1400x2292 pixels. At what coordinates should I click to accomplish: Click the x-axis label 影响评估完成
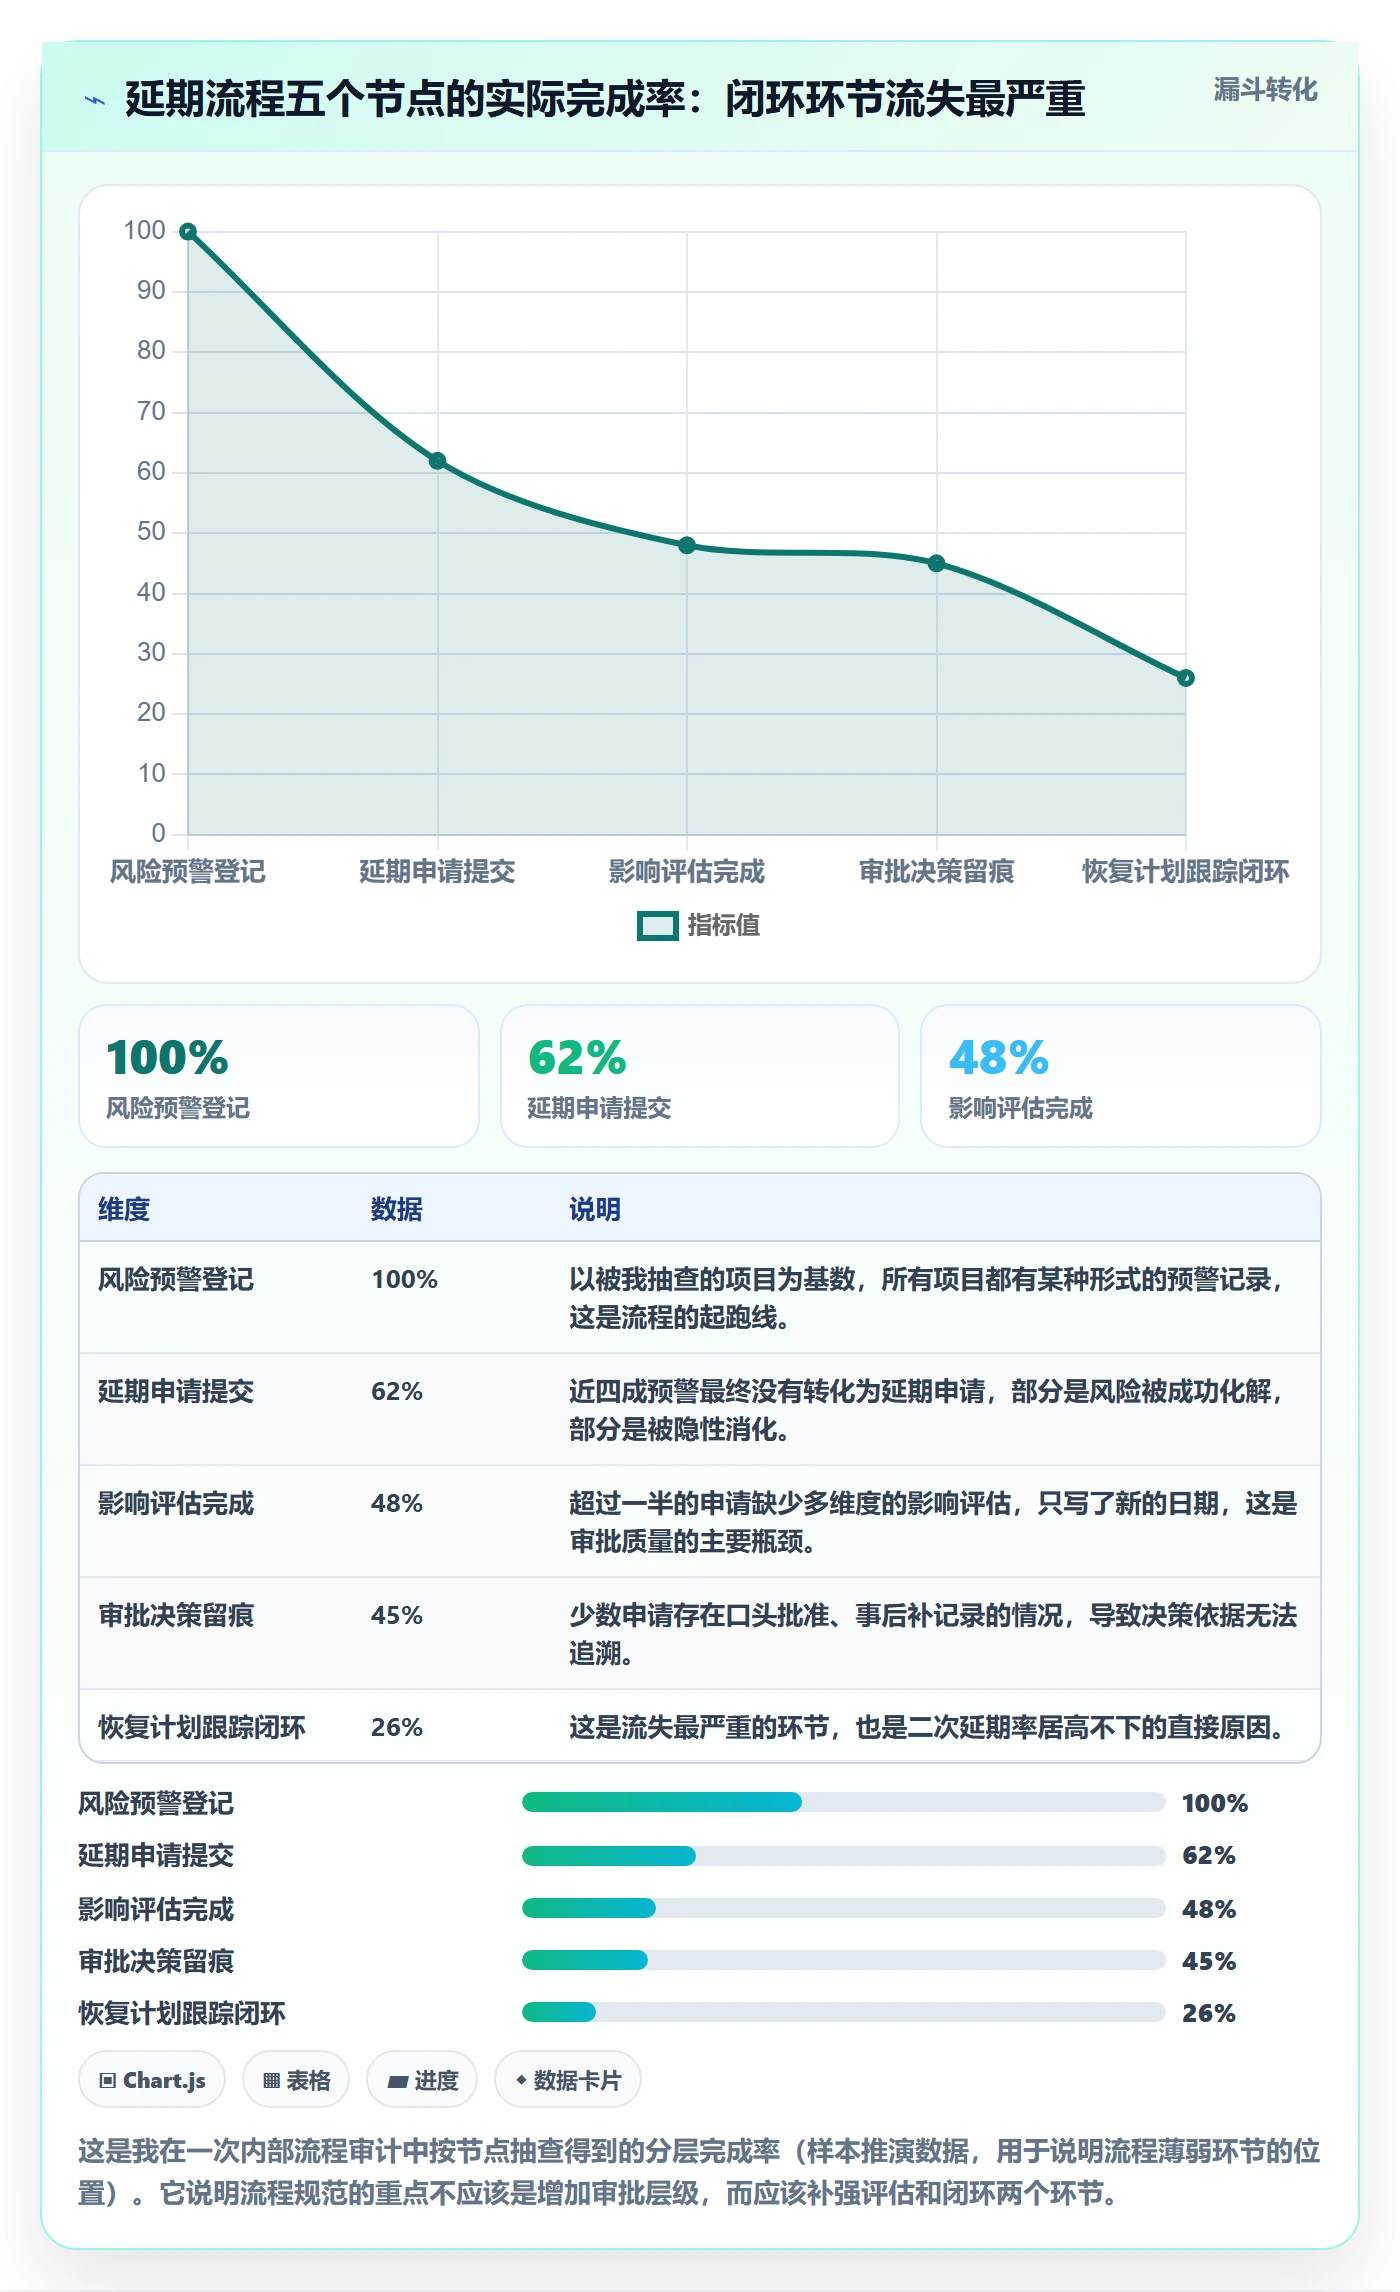click(x=687, y=872)
